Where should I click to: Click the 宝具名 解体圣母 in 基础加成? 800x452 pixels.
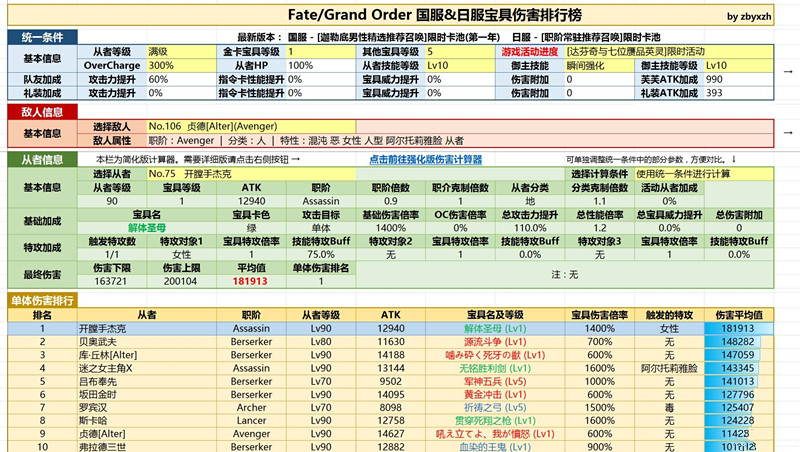147,228
